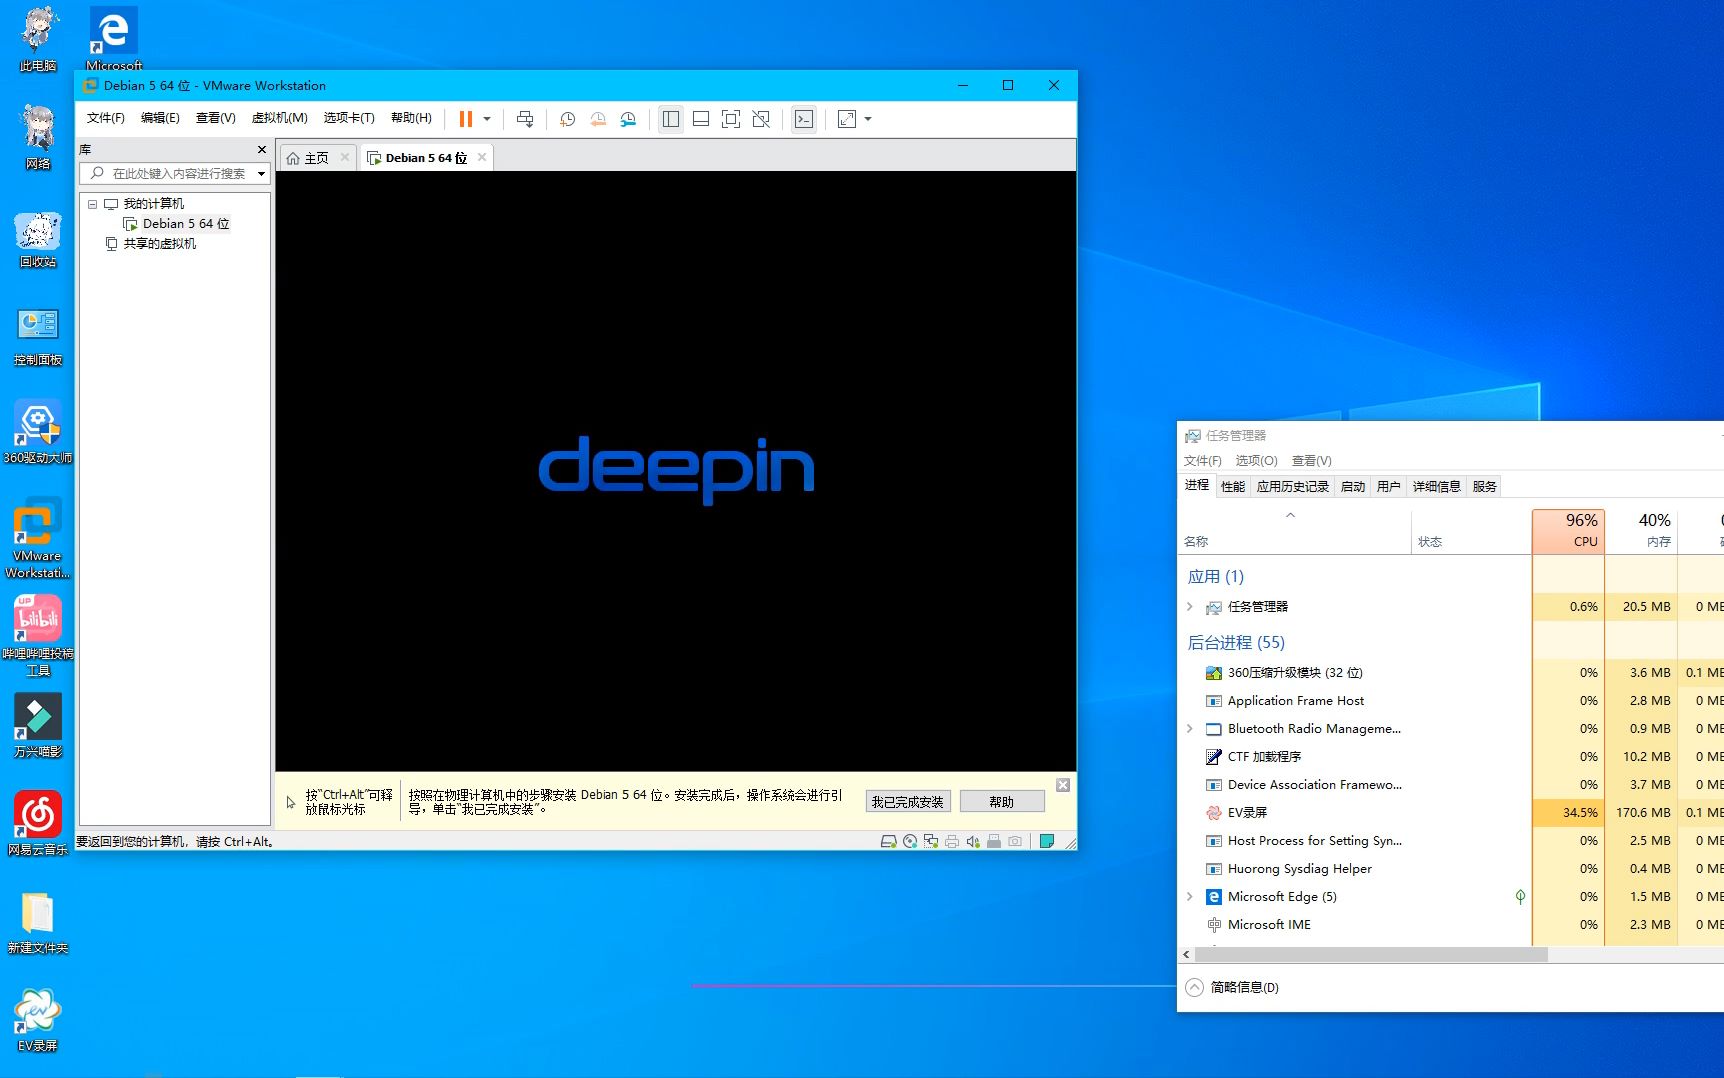Screen dimensions: 1724x1078
Task: Select the 网易云音乐 desktop icon
Action: [38, 824]
